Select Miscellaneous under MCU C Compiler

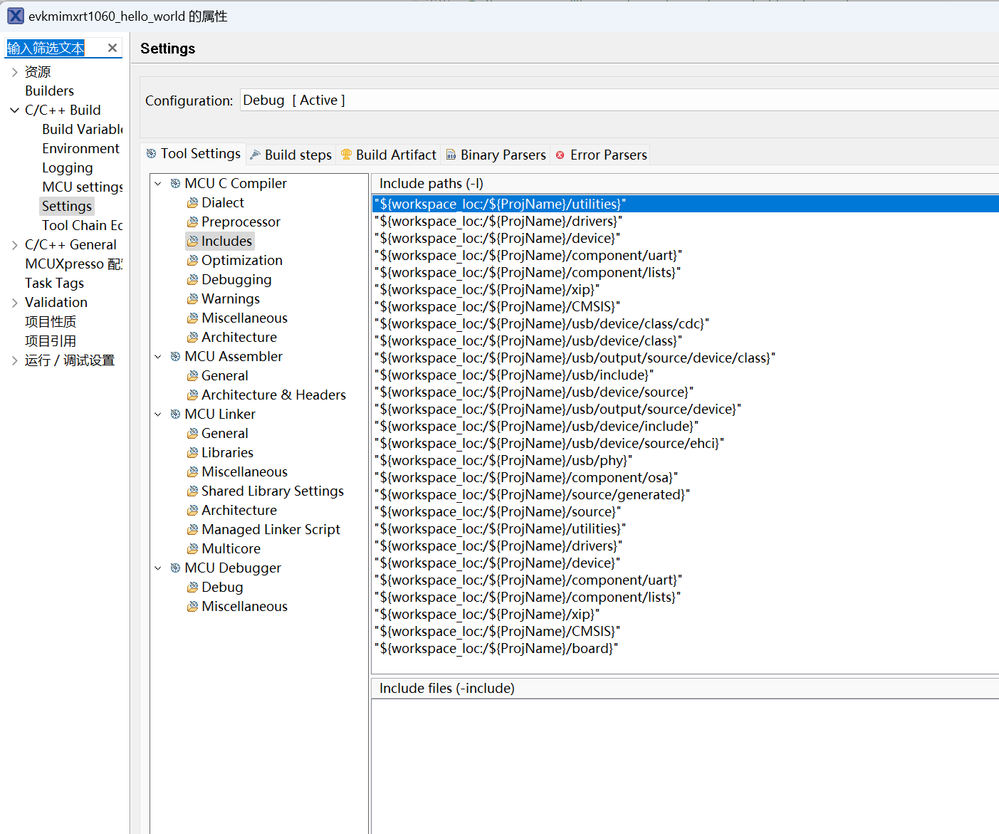coord(244,318)
